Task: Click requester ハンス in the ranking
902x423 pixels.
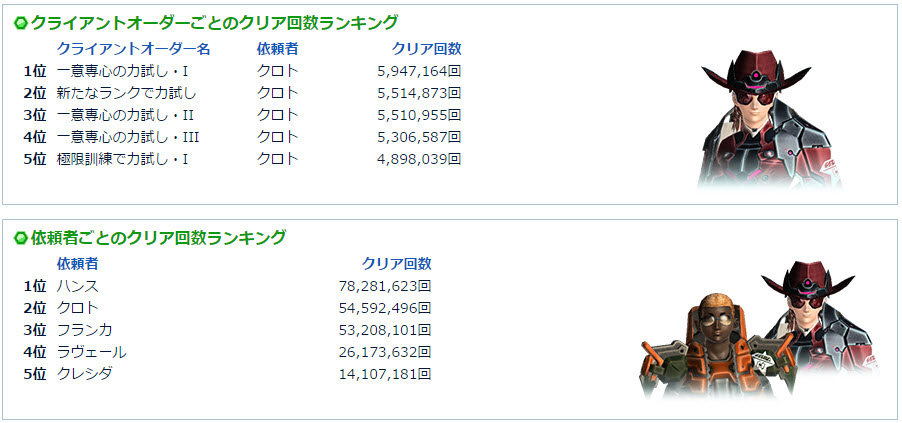Action: click(x=77, y=286)
